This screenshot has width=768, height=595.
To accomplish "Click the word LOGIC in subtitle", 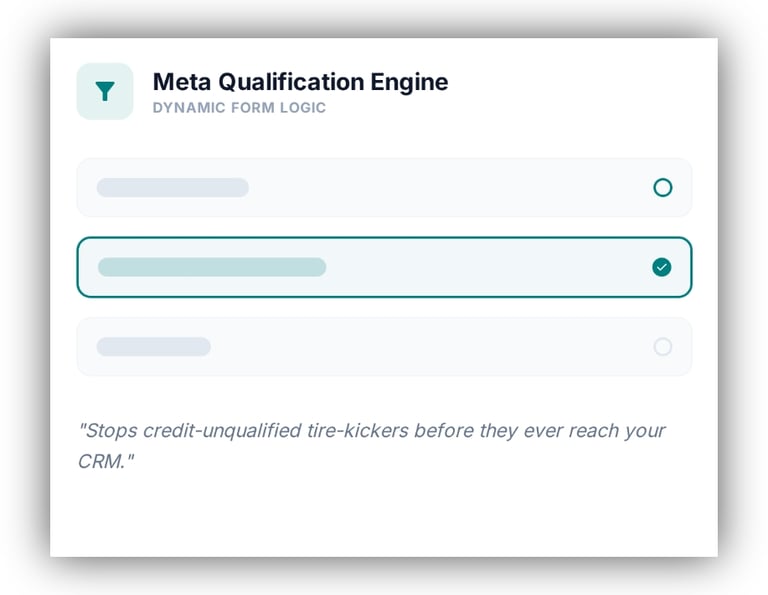I will [303, 108].
